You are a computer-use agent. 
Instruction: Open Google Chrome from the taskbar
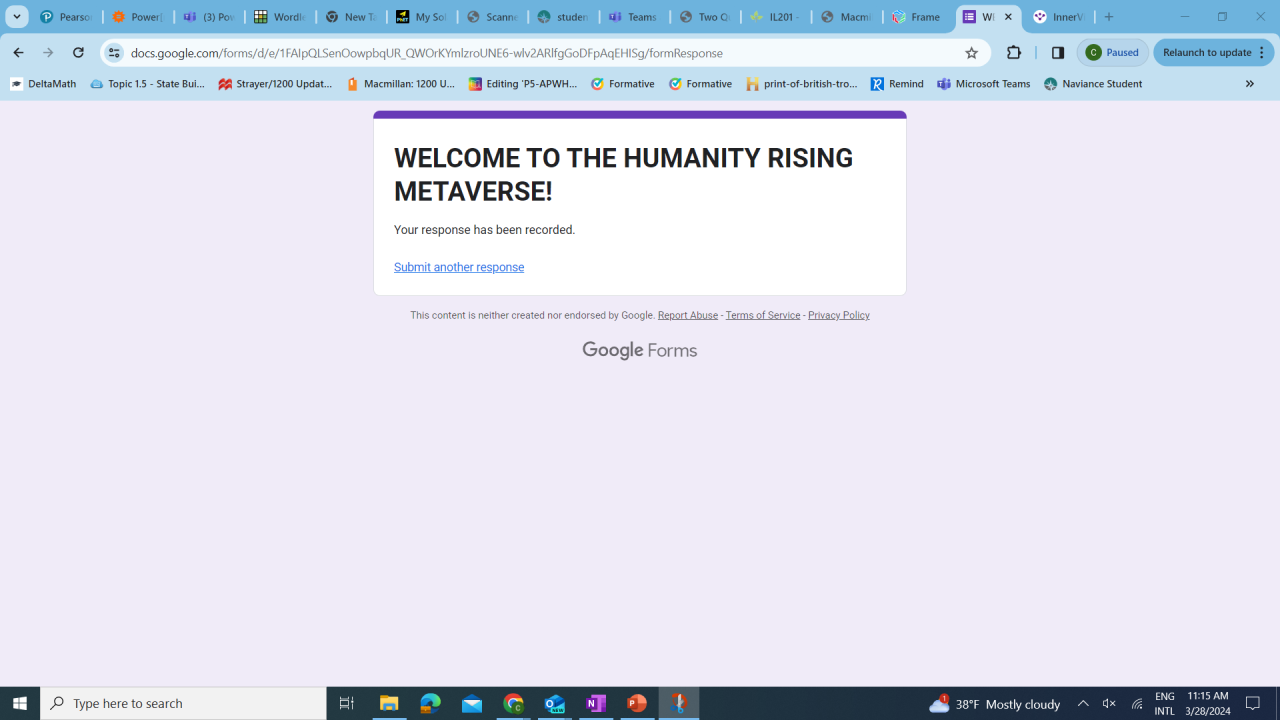point(514,703)
